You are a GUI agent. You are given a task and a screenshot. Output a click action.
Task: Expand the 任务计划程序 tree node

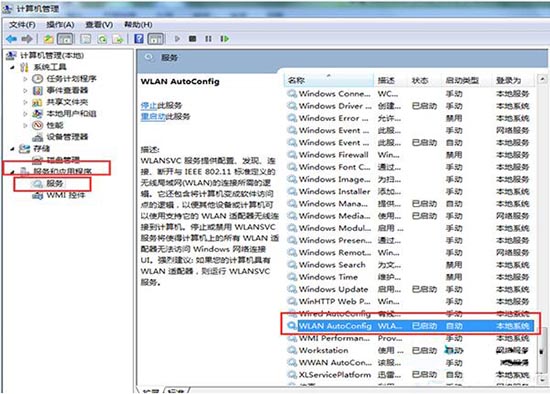point(25,79)
